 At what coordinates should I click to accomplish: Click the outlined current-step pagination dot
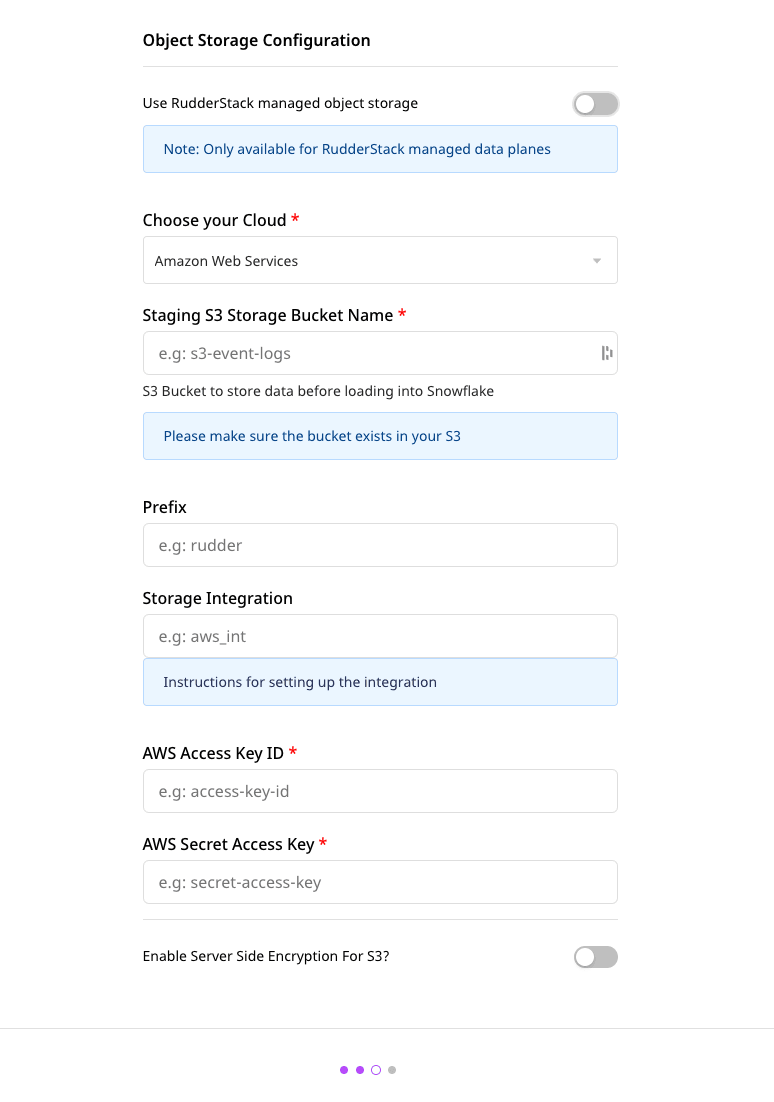(x=375, y=1069)
